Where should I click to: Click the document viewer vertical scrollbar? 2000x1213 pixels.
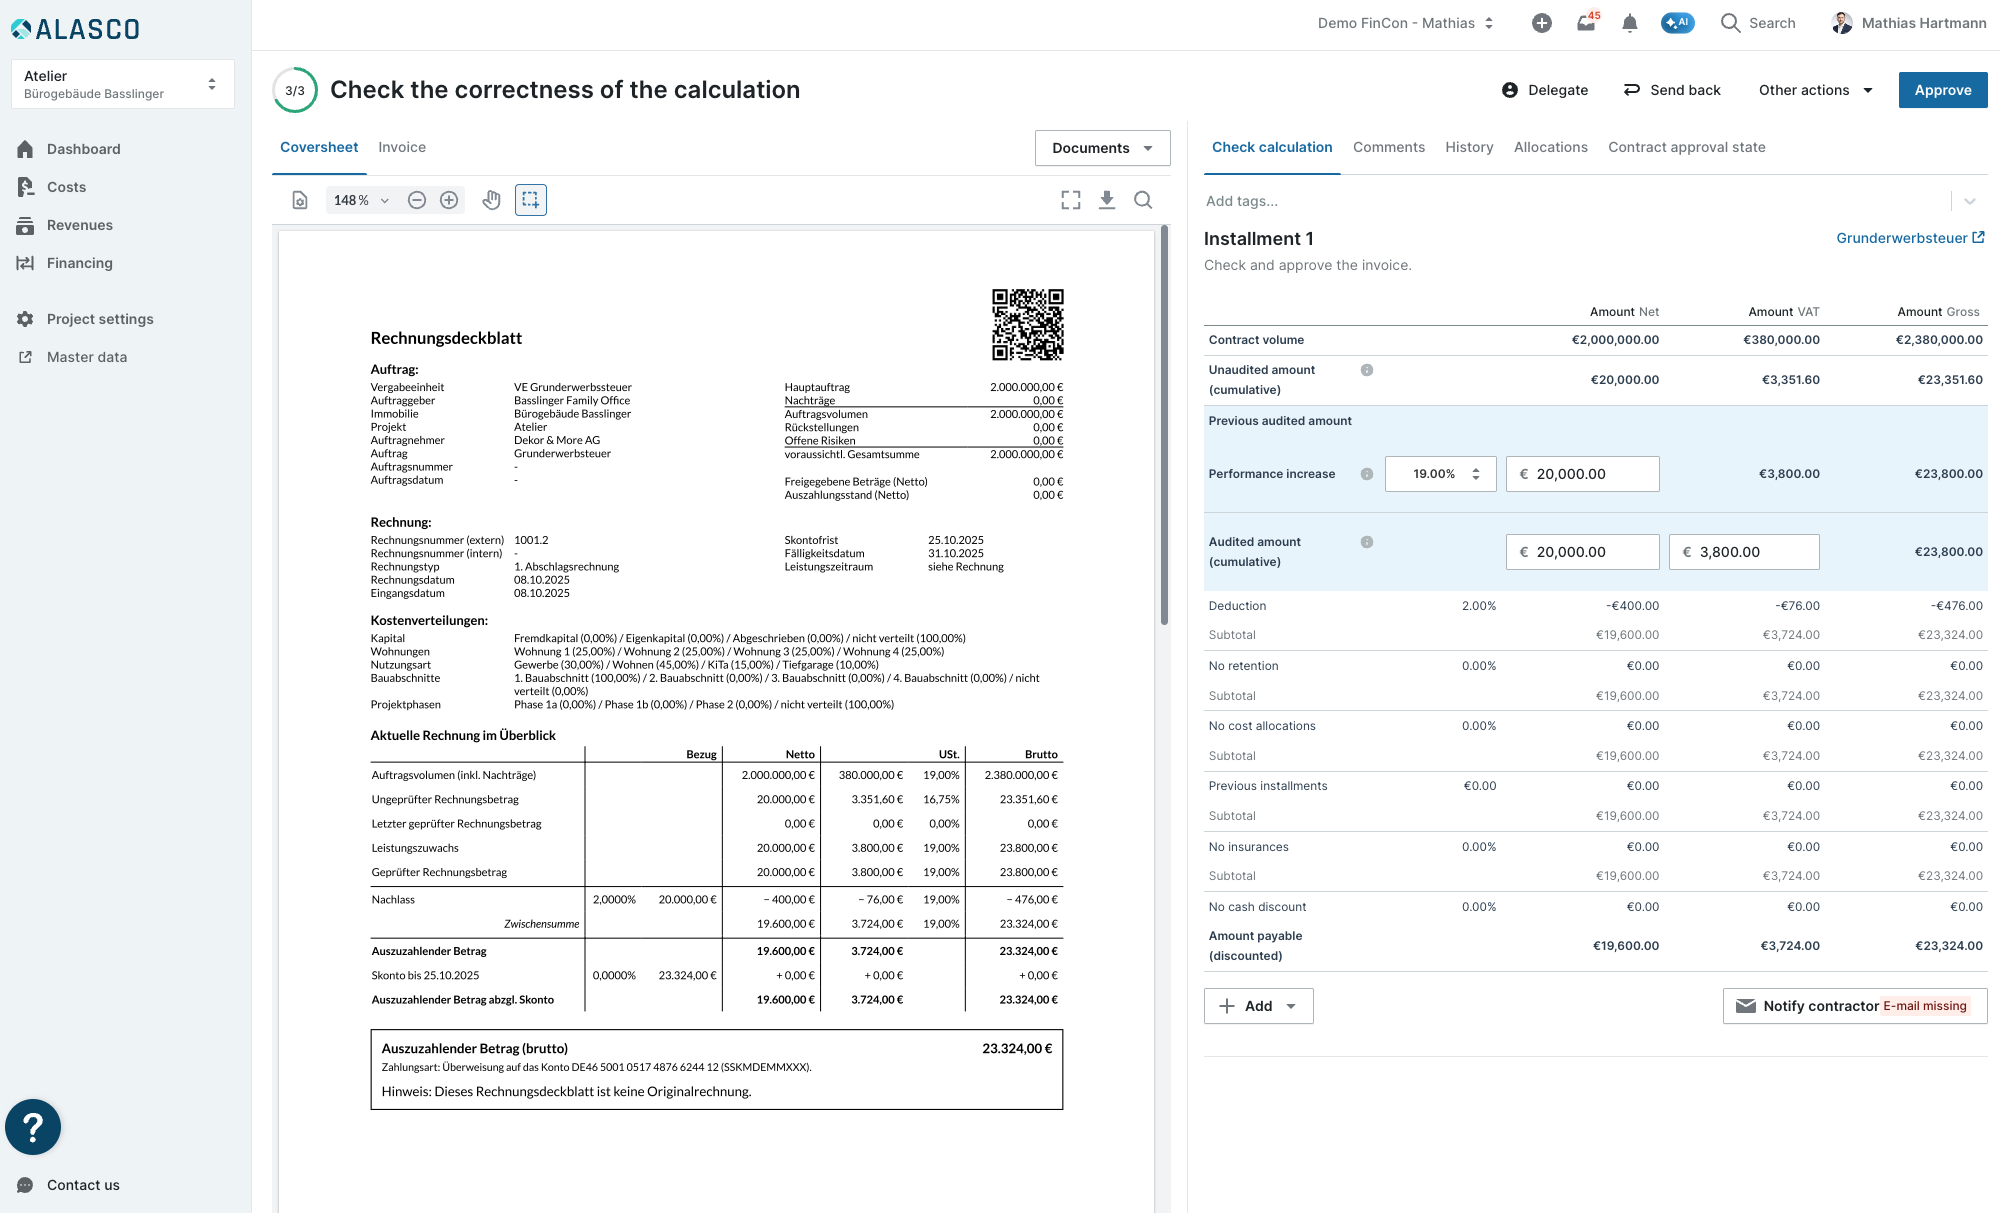pyautogui.click(x=1164, y=425)
